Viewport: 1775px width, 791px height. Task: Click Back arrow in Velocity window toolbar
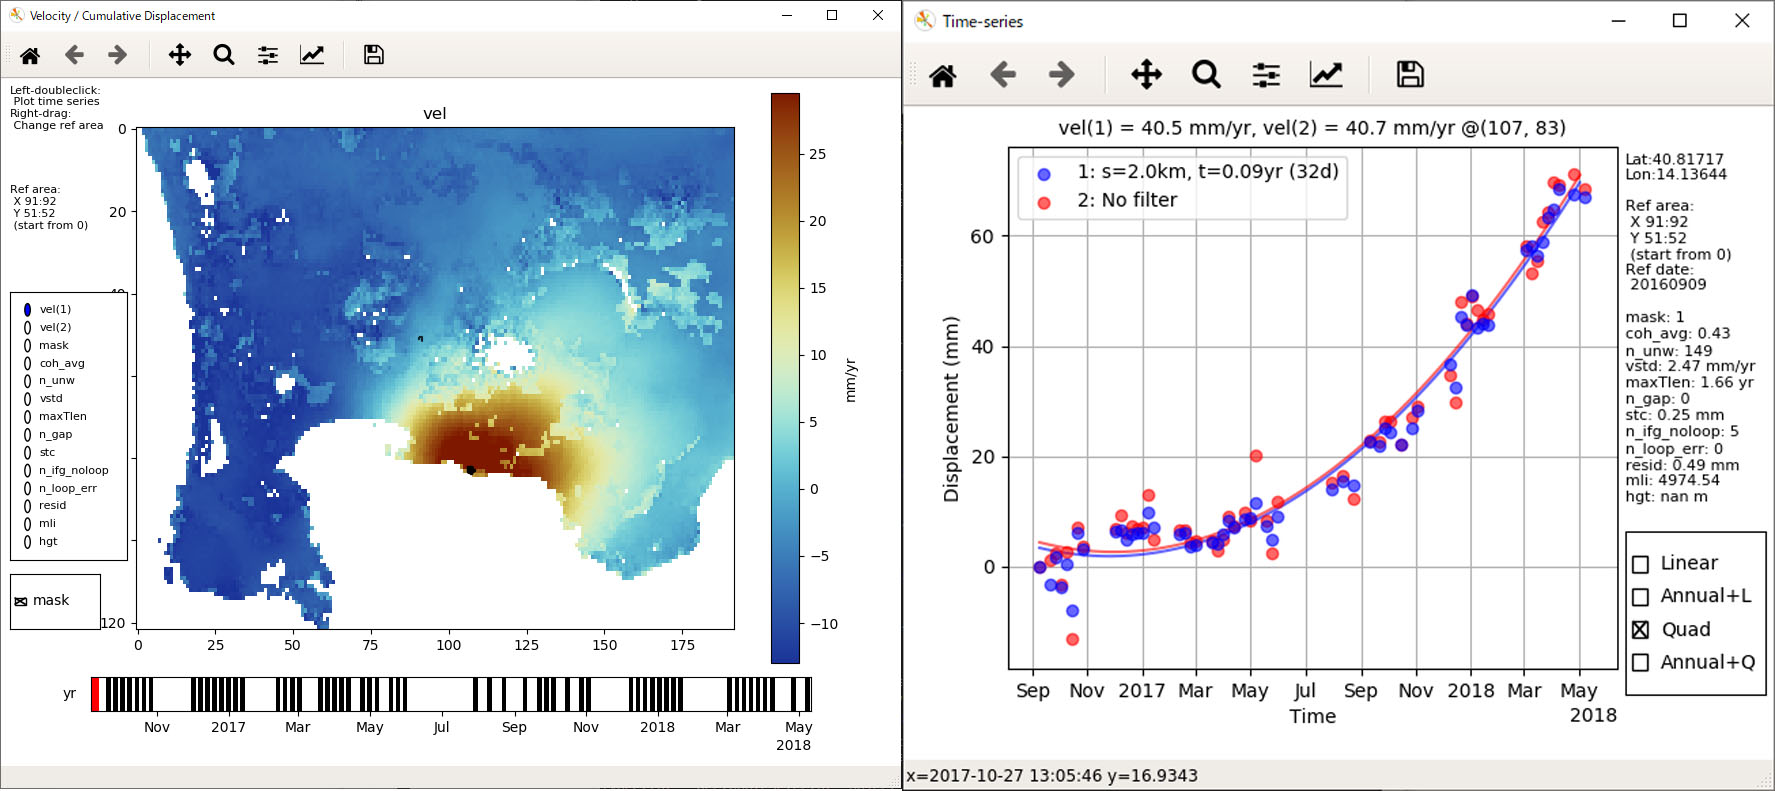coord(74,55)
